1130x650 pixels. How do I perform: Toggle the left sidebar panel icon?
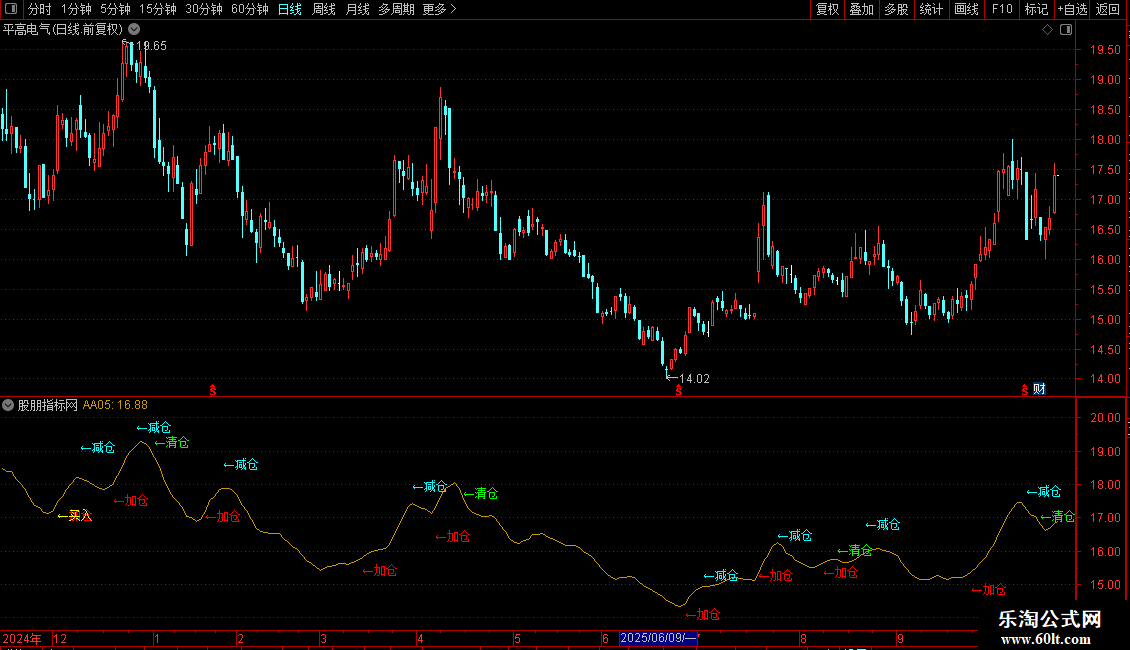[x=11, y=9]
